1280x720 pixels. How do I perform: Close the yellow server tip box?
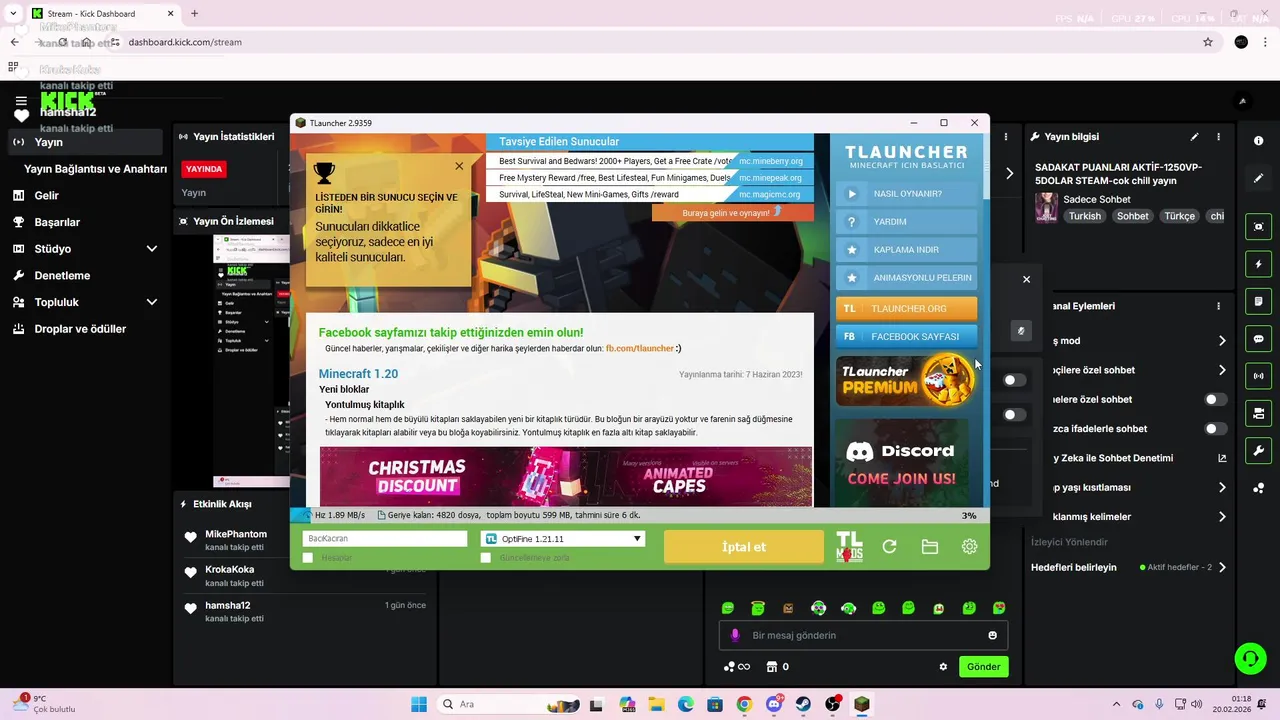pos(459,166)
